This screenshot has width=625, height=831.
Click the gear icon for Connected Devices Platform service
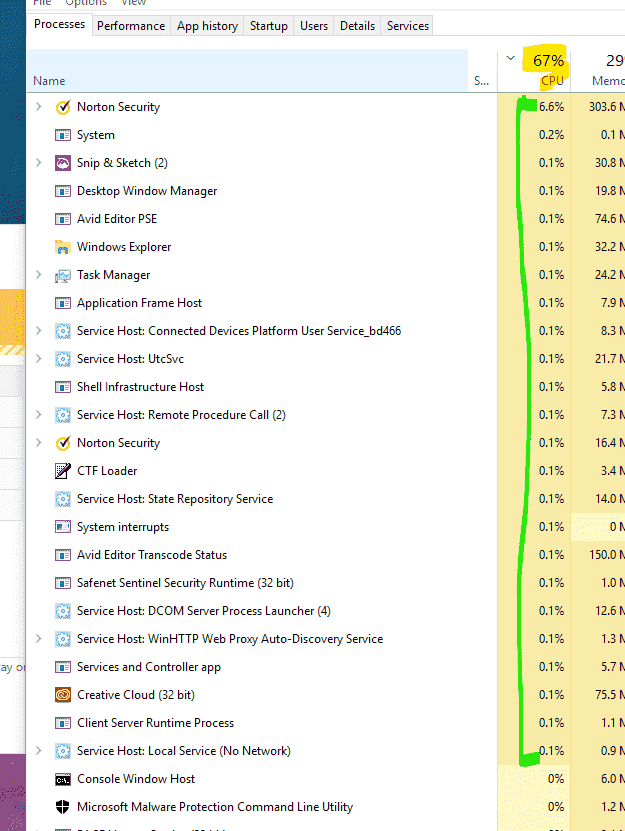(x=63, y=331)
